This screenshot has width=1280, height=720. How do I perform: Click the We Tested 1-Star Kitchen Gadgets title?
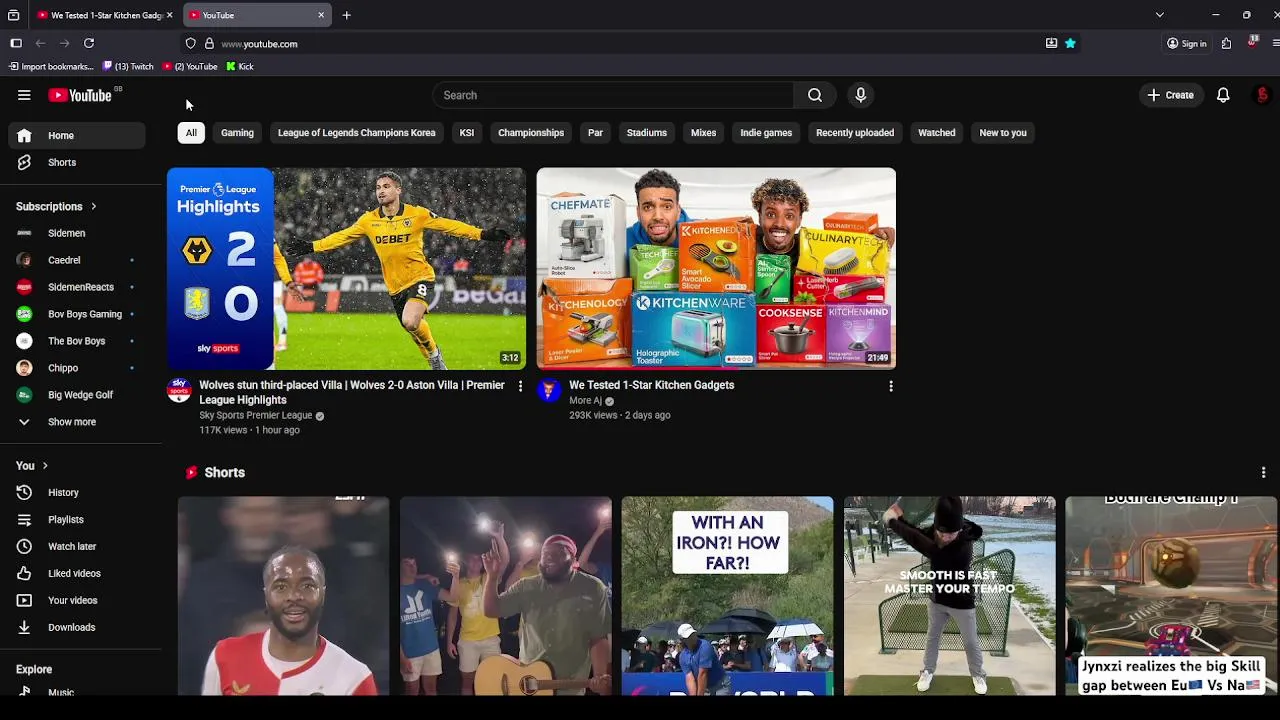click(652, 385)
